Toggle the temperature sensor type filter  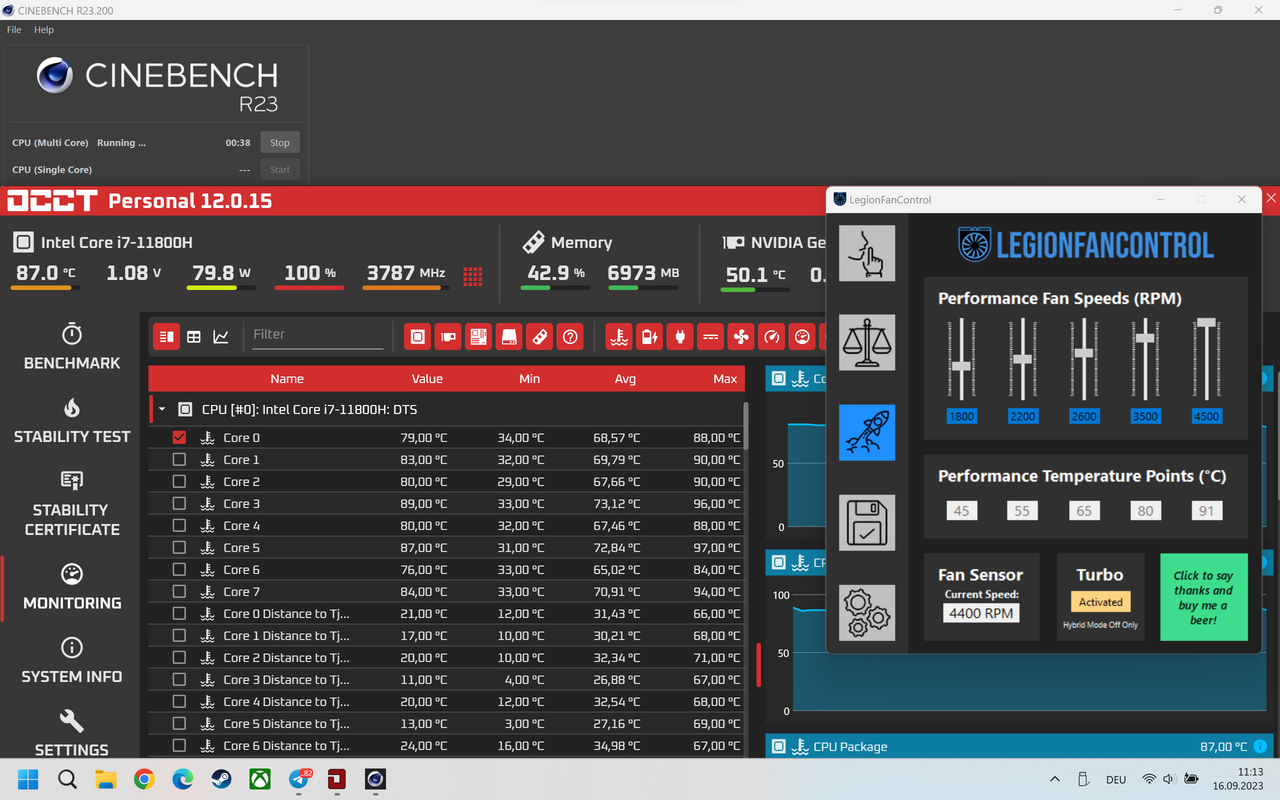(619, 337)
